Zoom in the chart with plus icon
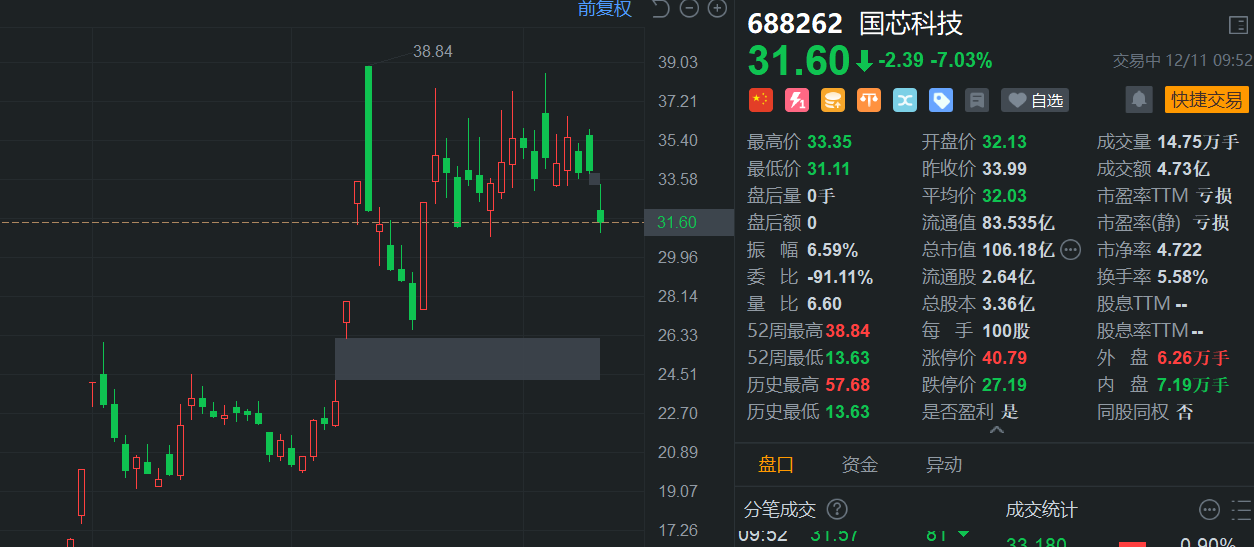The height and width of the screenshot is (547, 1254). click(x=717, y=9)
